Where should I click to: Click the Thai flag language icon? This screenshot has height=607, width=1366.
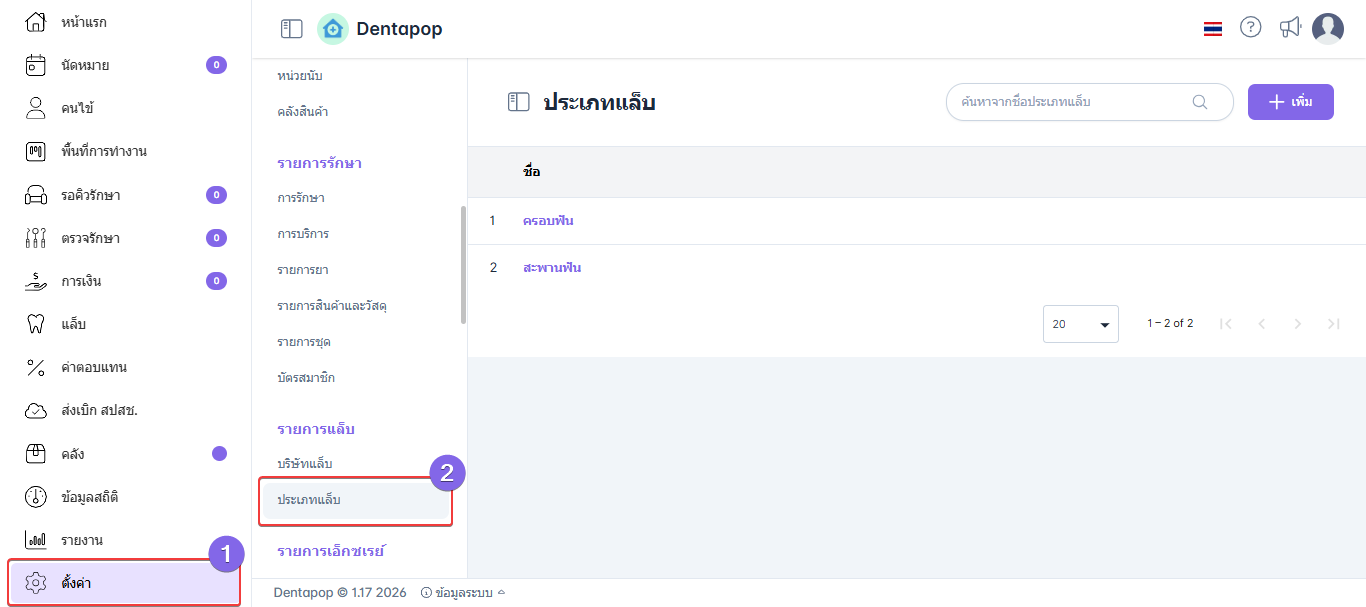point(1213,29)
